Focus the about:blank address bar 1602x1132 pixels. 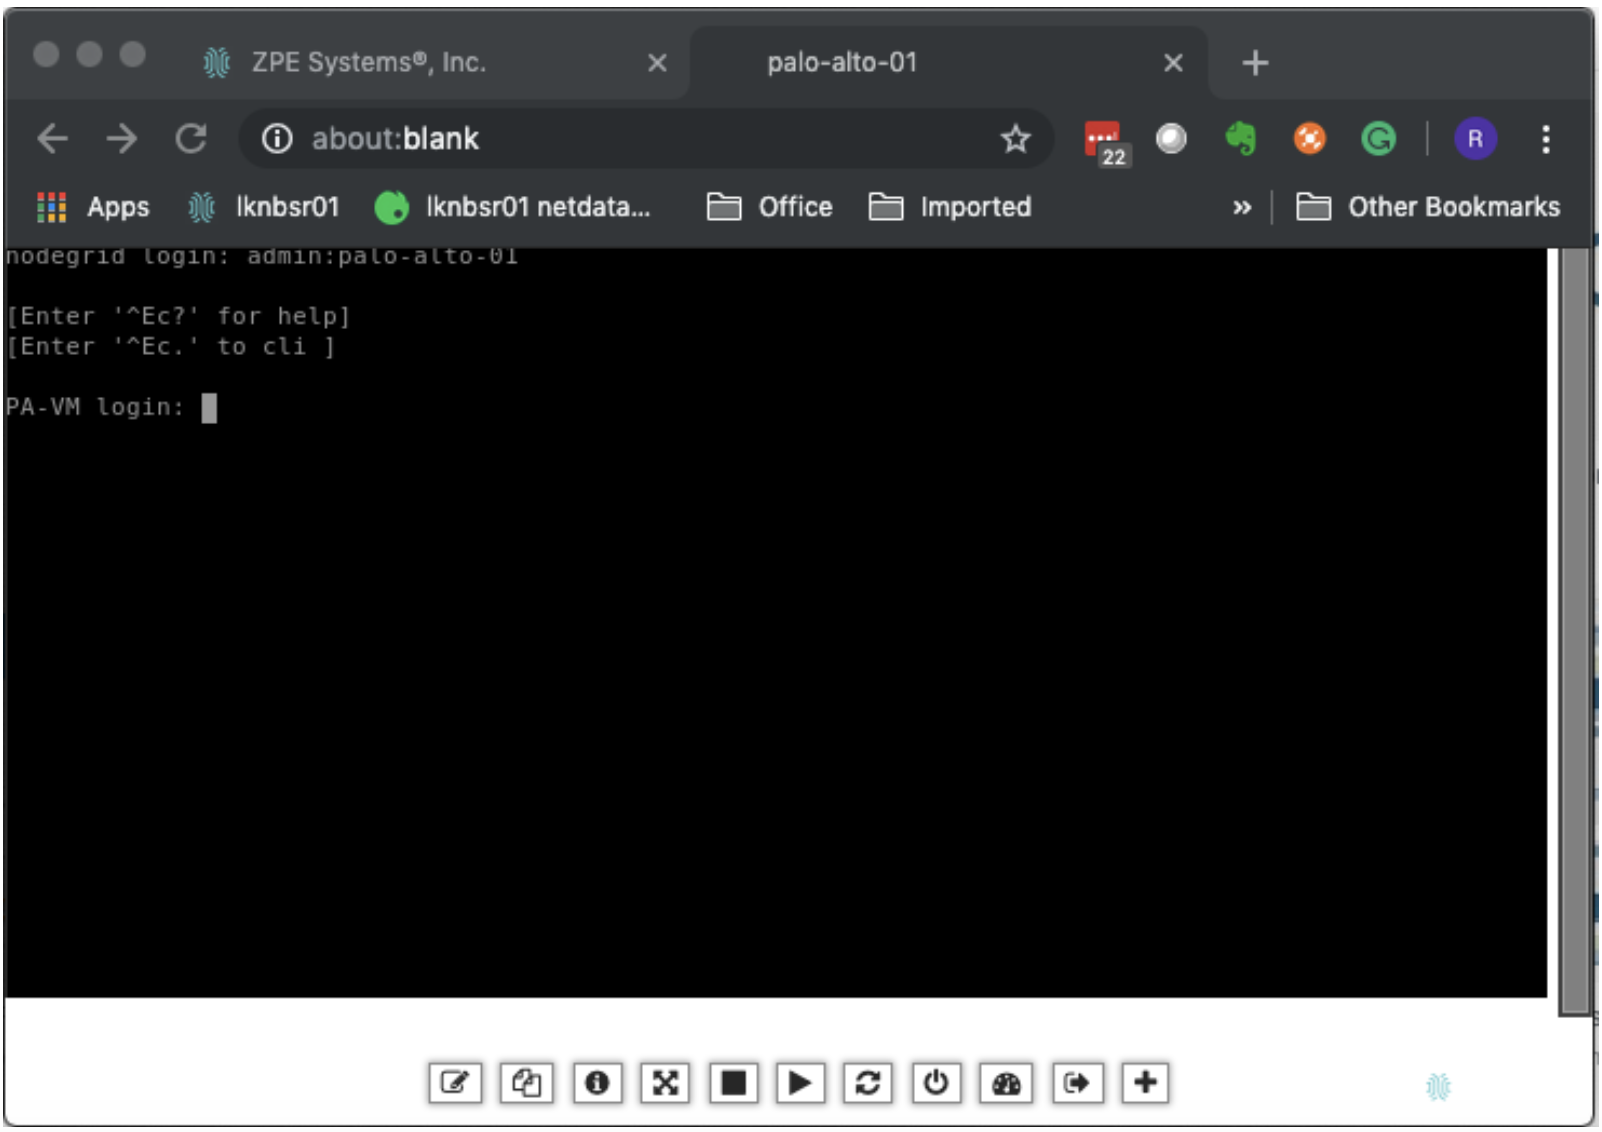point(645,138)
